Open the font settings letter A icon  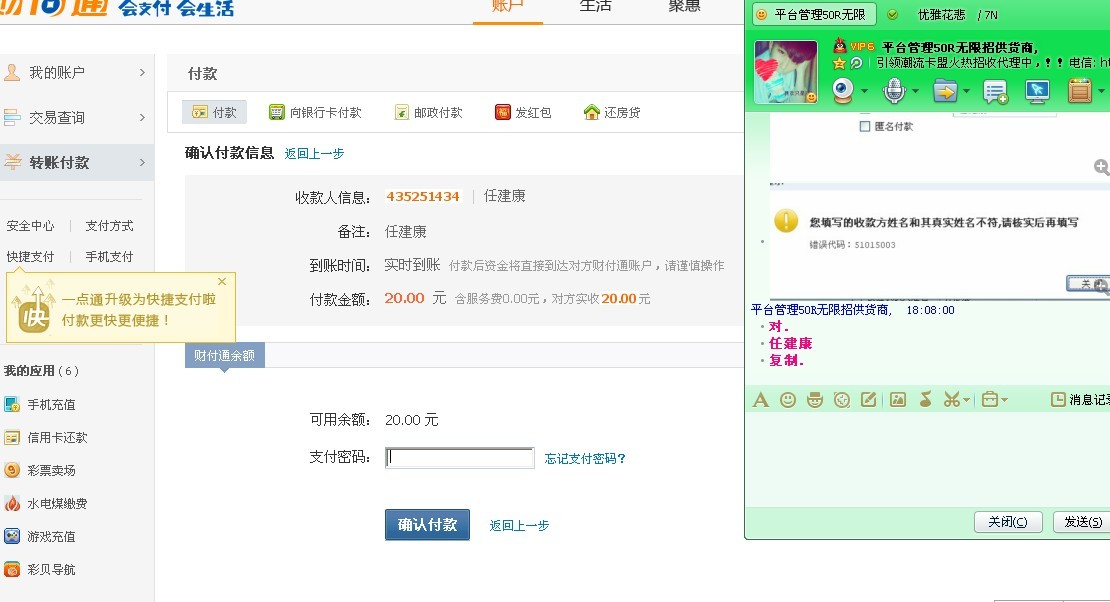click(761, 400)
